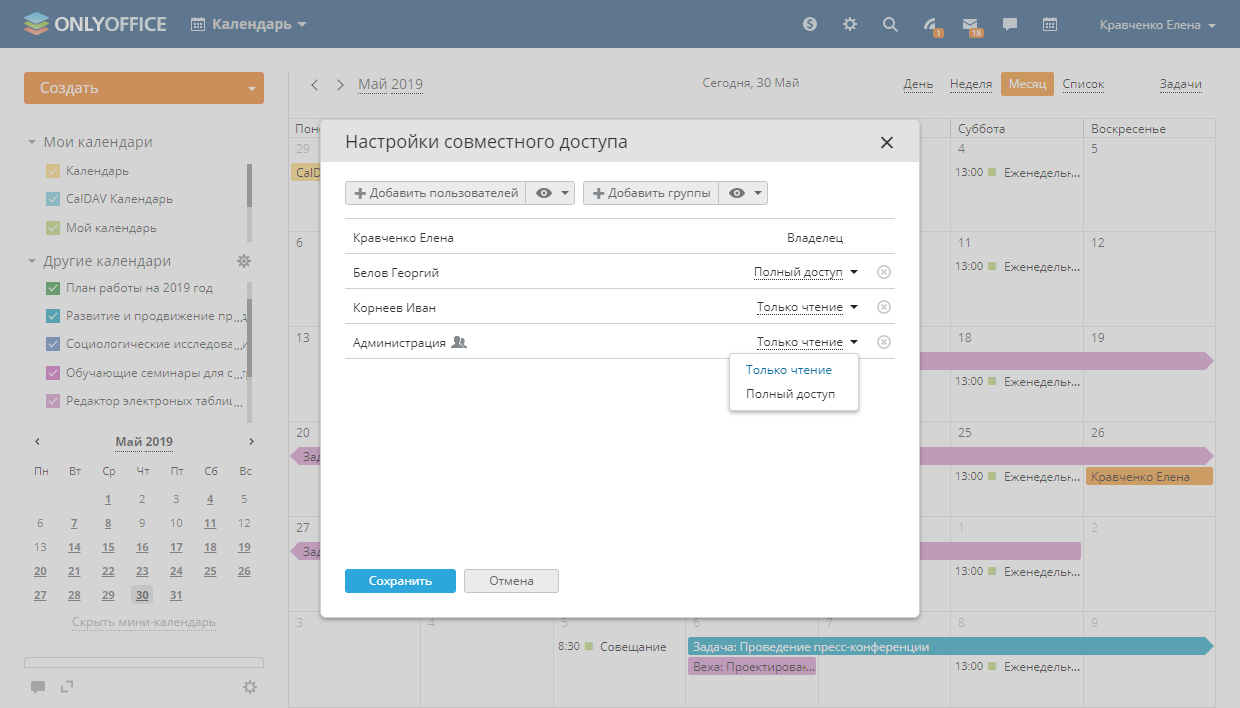Select Полный доступ from the dropdown menu
Image resolution: width=1240 pixels, height=708 pixels.
tap(790, 394)
